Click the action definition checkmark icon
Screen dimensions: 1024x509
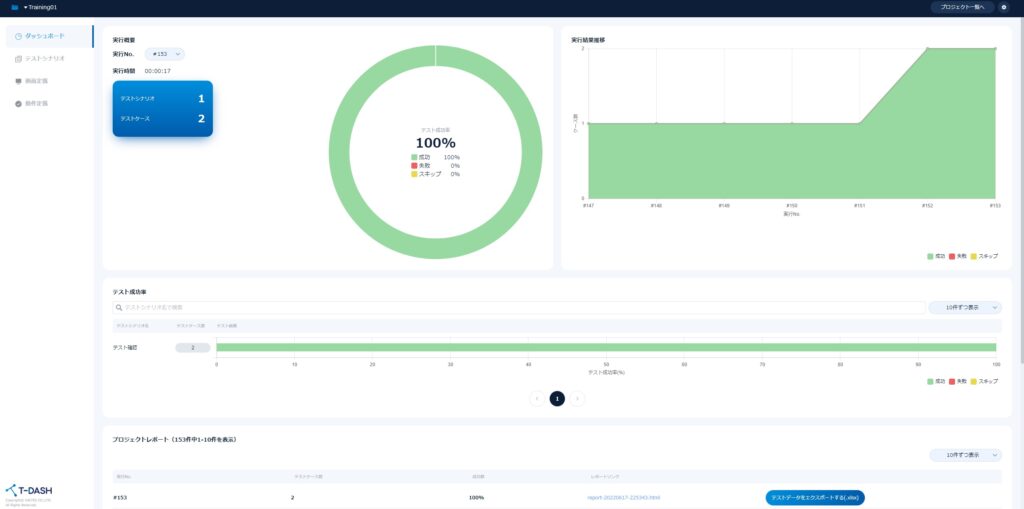click(18, 104)
